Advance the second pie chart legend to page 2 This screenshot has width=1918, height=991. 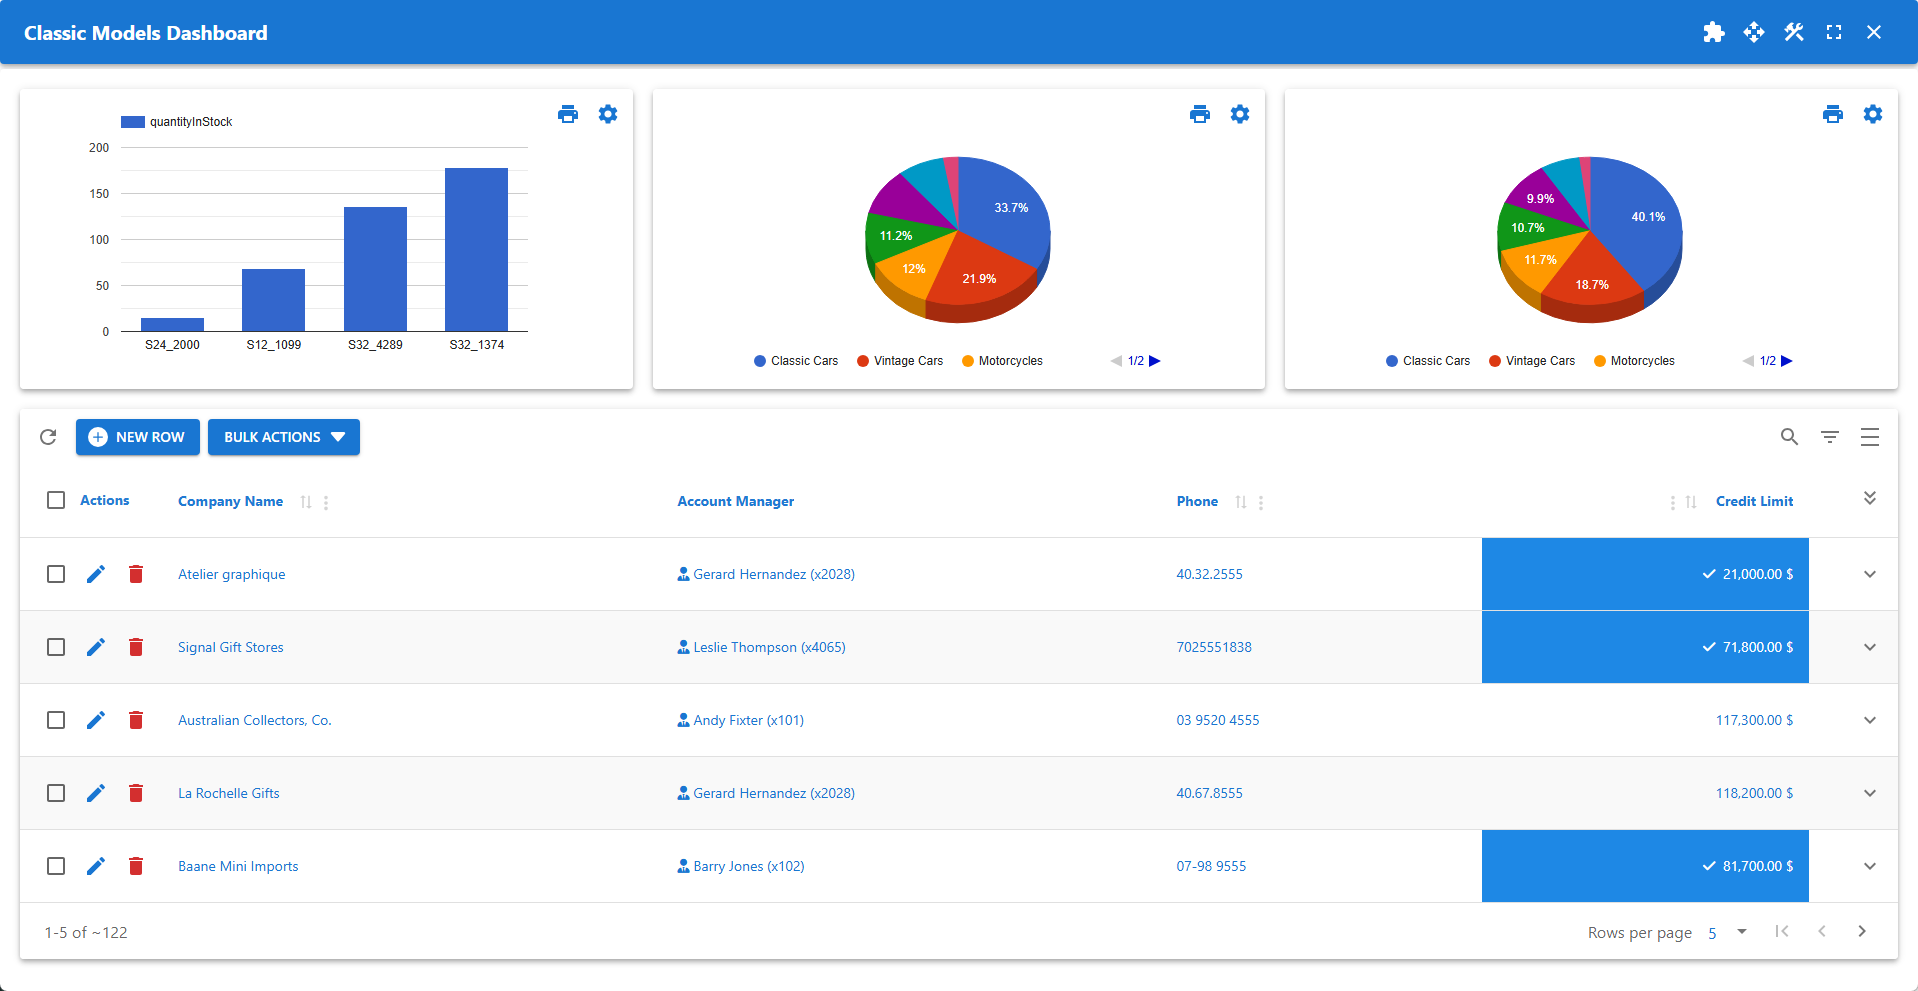[1788, 360]
